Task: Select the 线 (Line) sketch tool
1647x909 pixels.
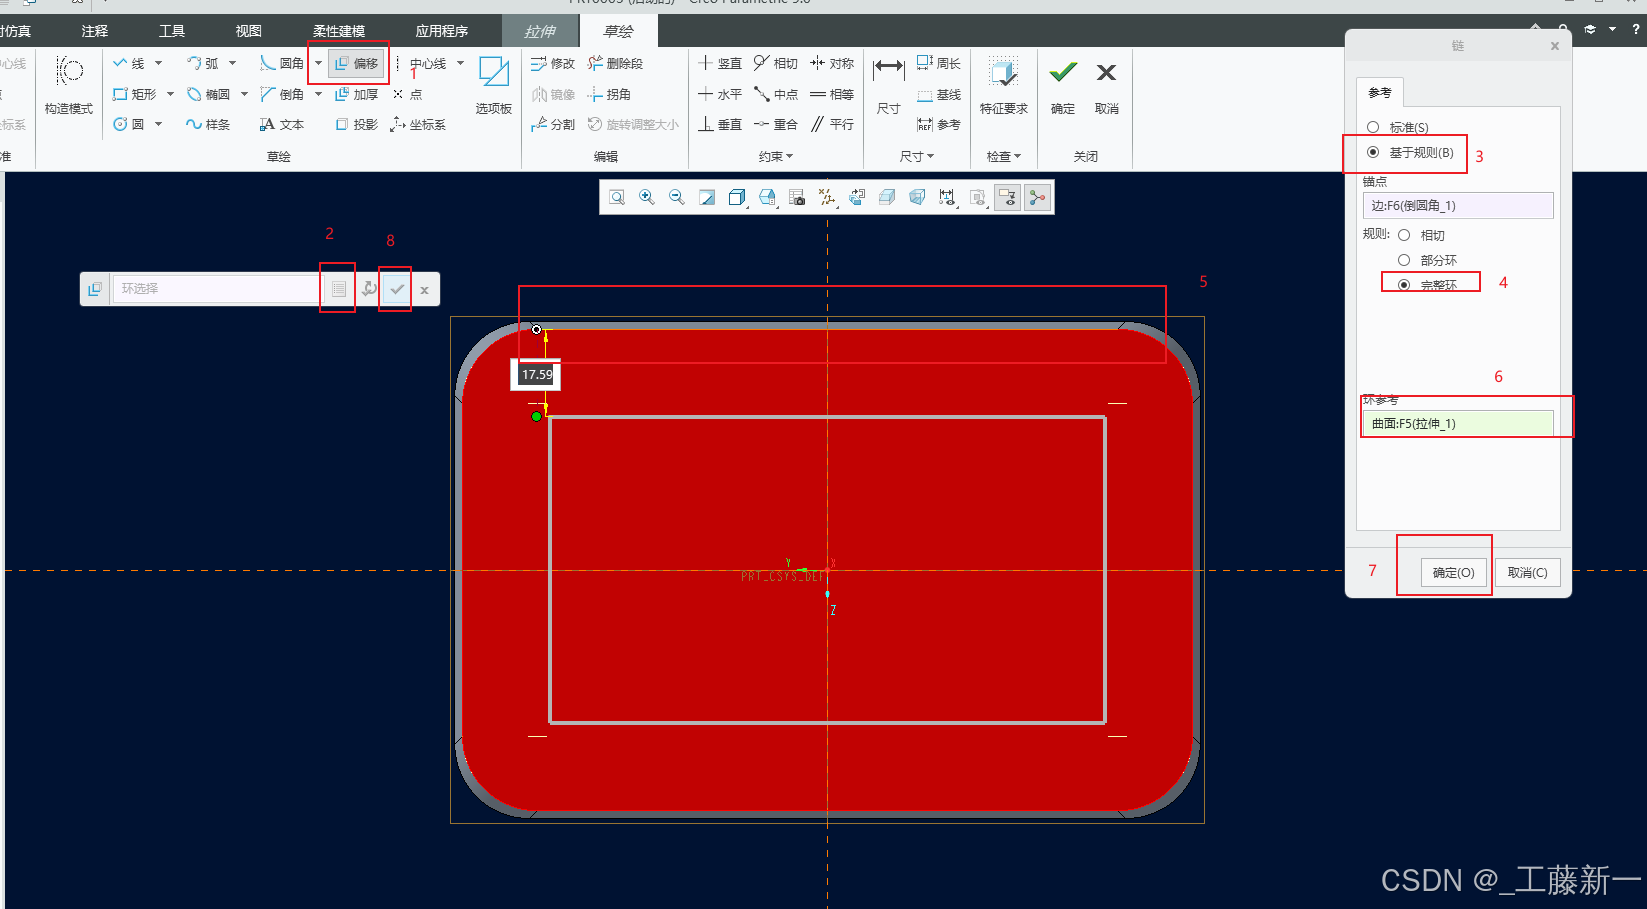Action: click(129, 63)
